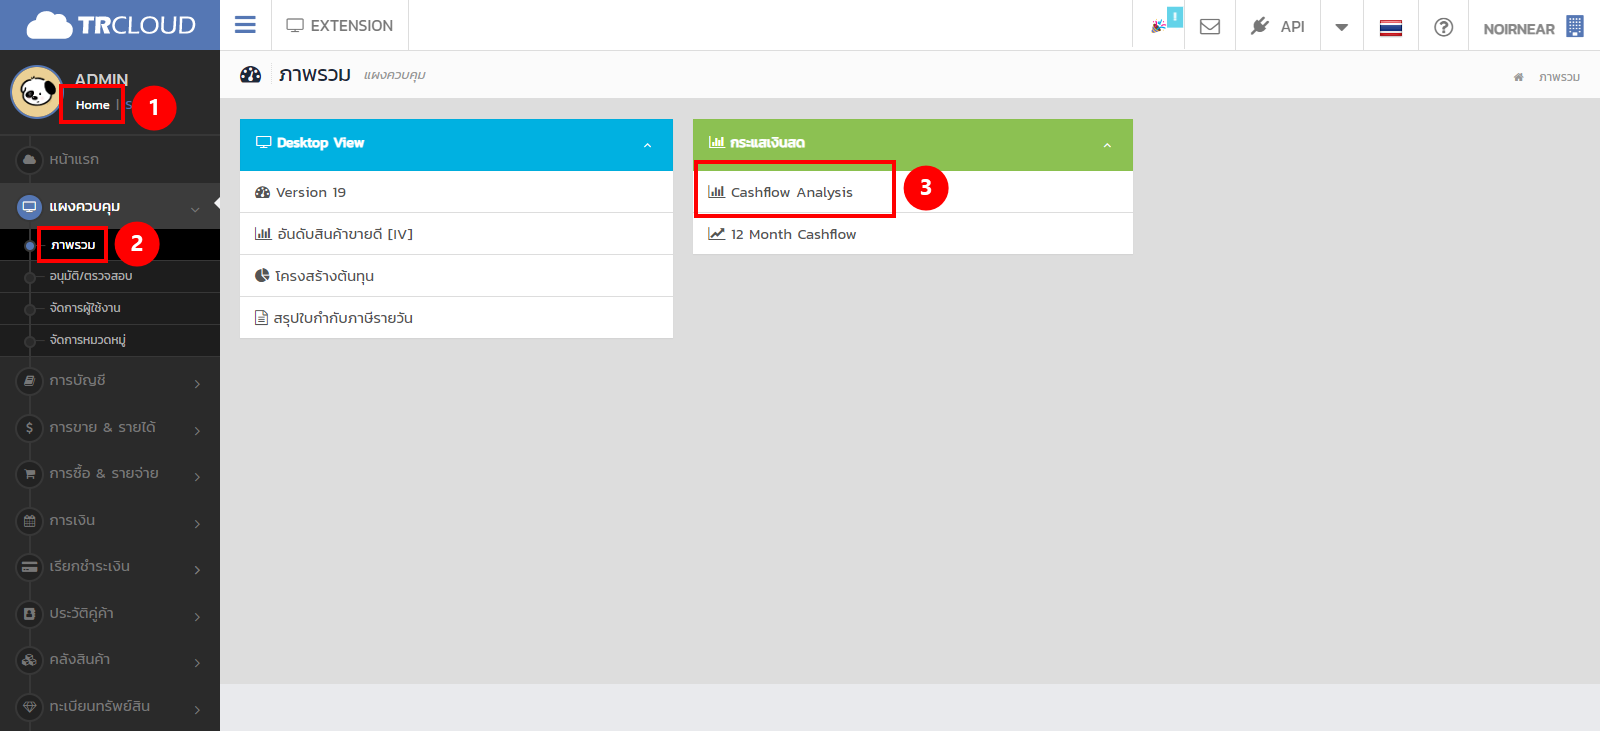Go to หน้าแรก in the sidebar
This screenshot has height=731, width=1600.
(x=74, y=159)
